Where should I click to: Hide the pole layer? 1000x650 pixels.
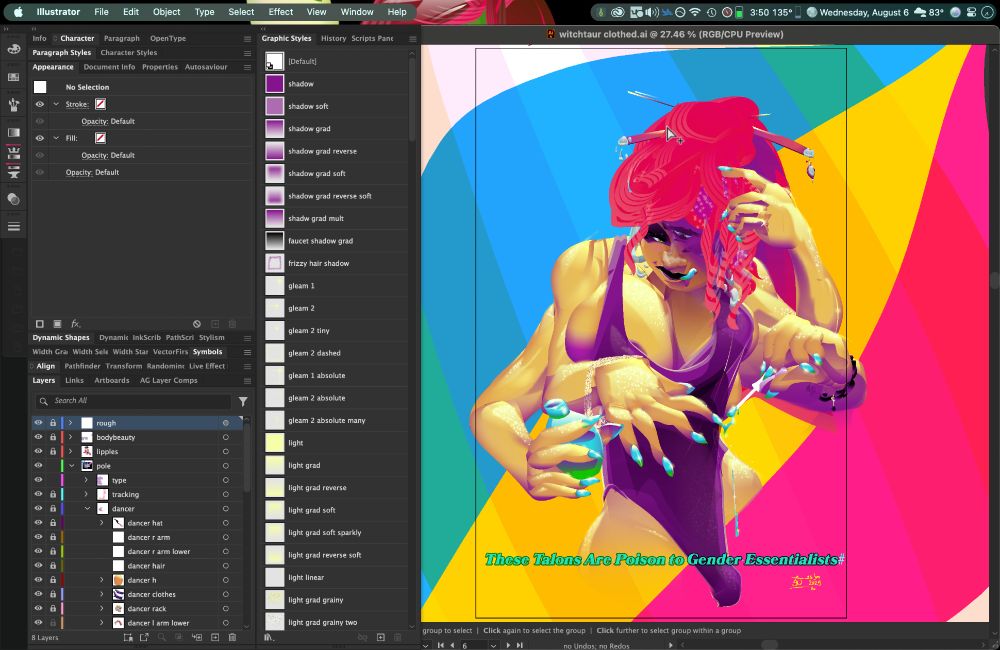pos(38,466)
